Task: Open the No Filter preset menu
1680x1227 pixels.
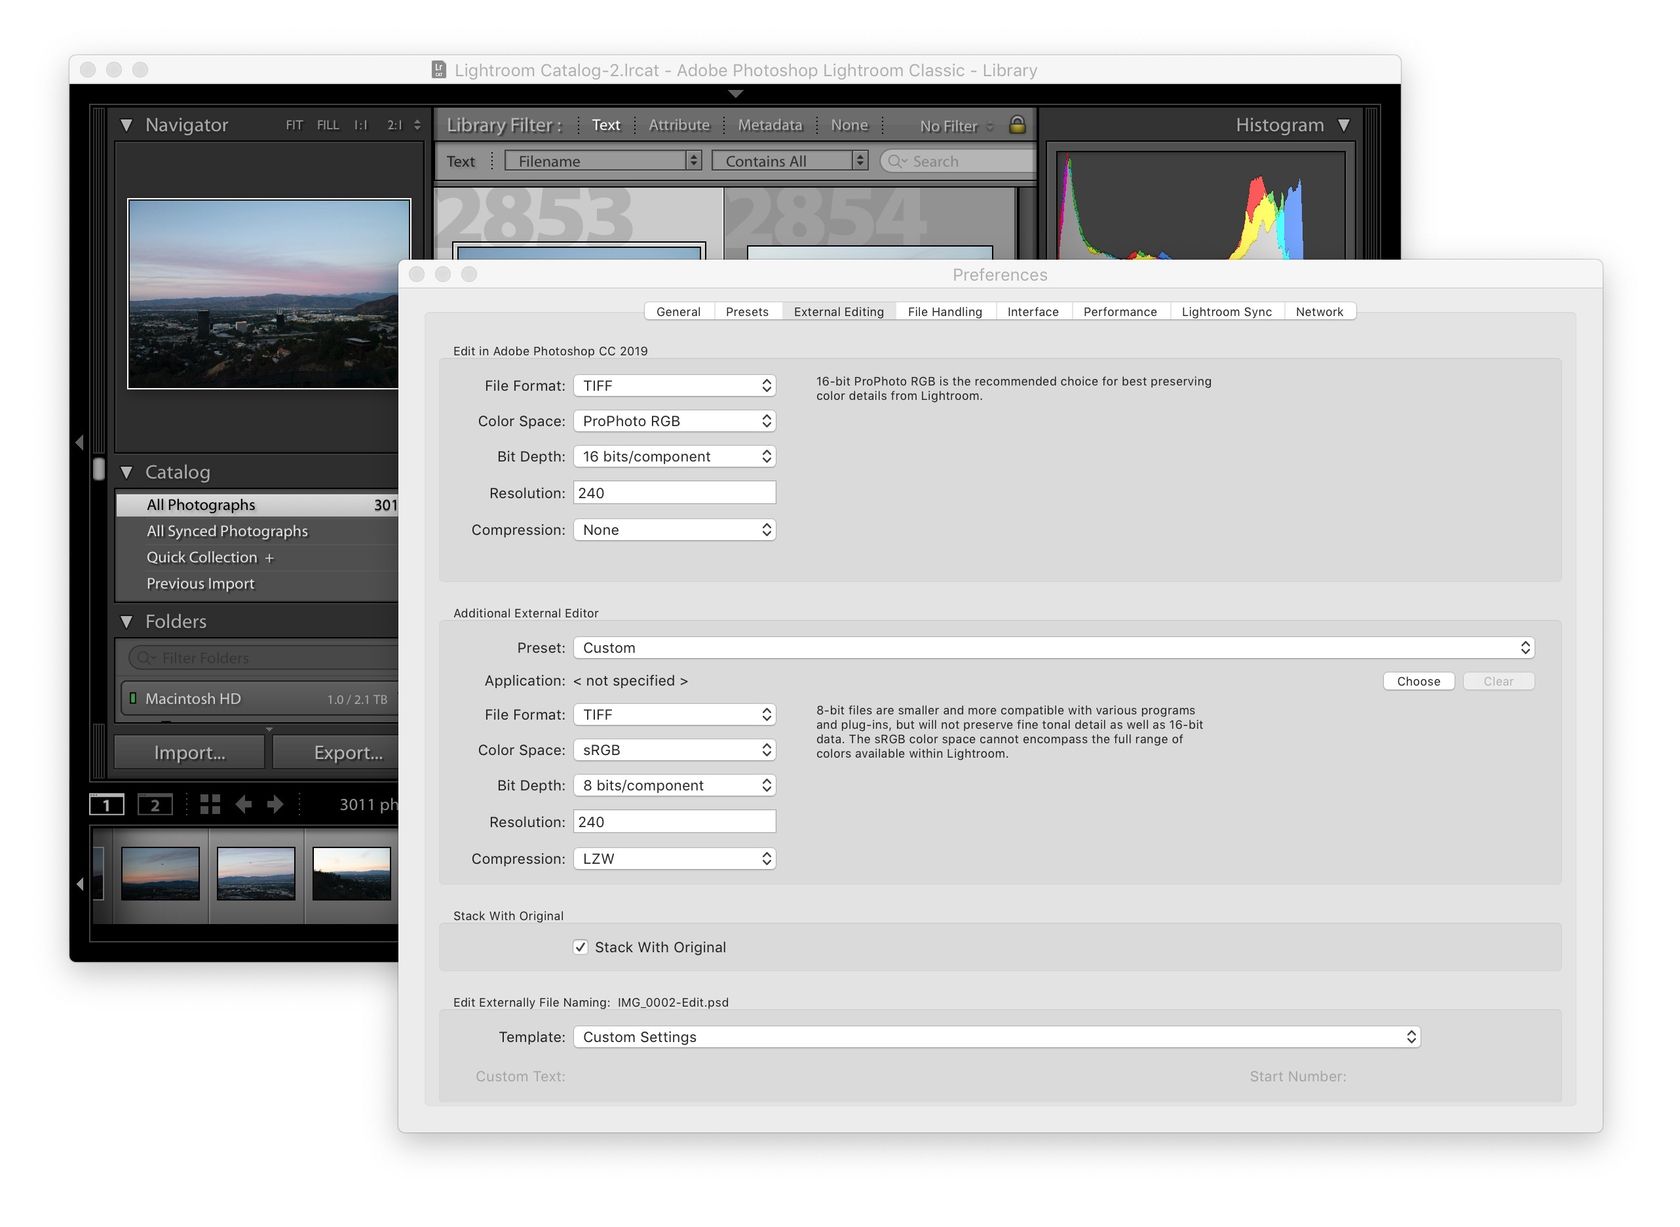Action: coord(956,126)
